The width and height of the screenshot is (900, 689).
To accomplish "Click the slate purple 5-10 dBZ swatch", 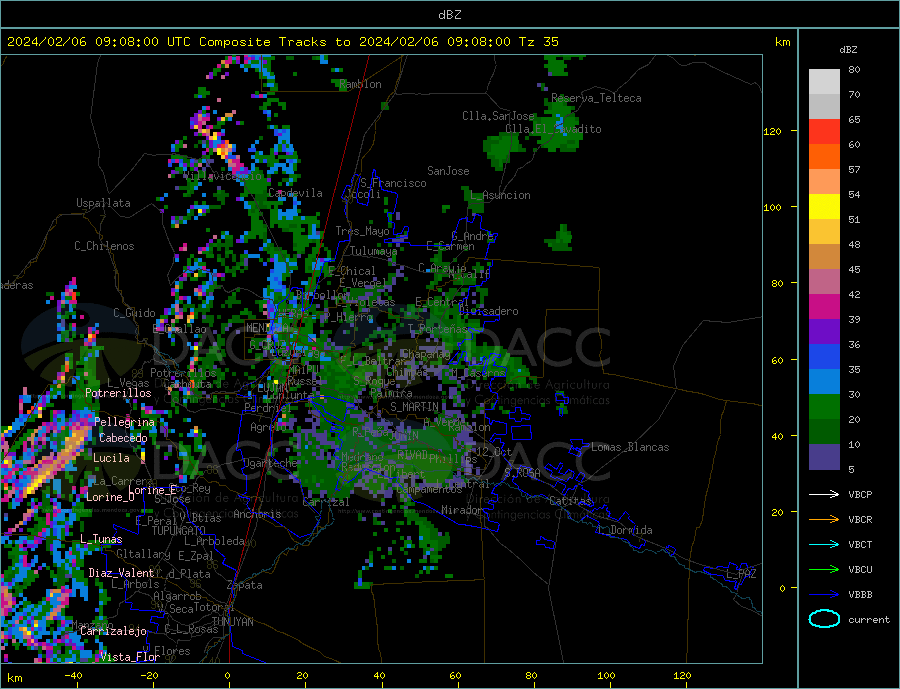I will [x=824, y=457].
